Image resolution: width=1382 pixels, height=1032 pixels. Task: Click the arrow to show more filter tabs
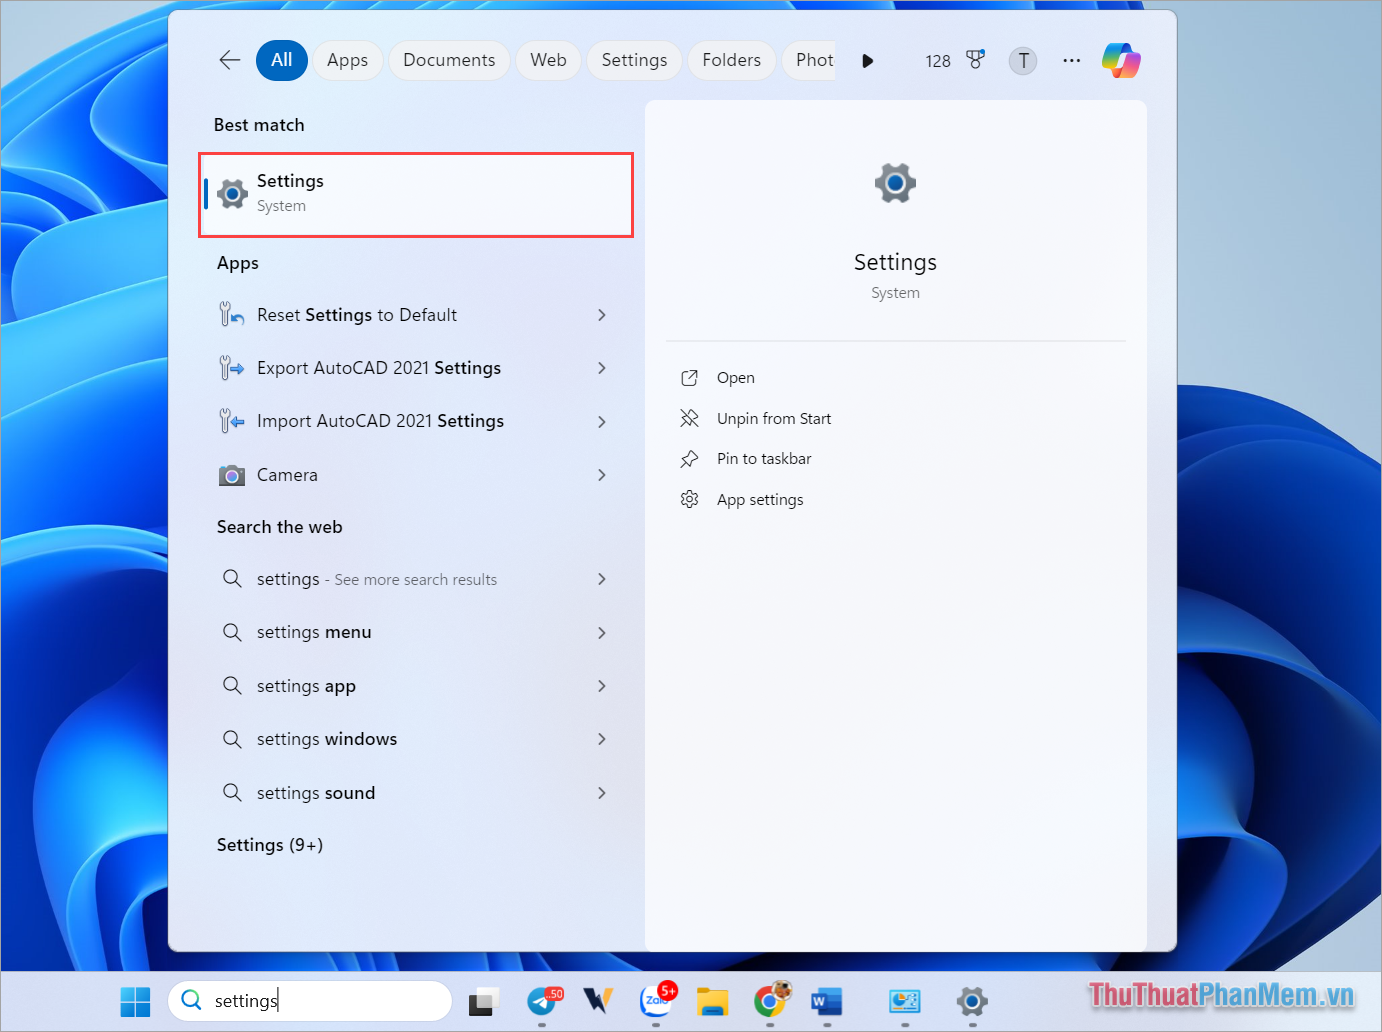(867, 60)
